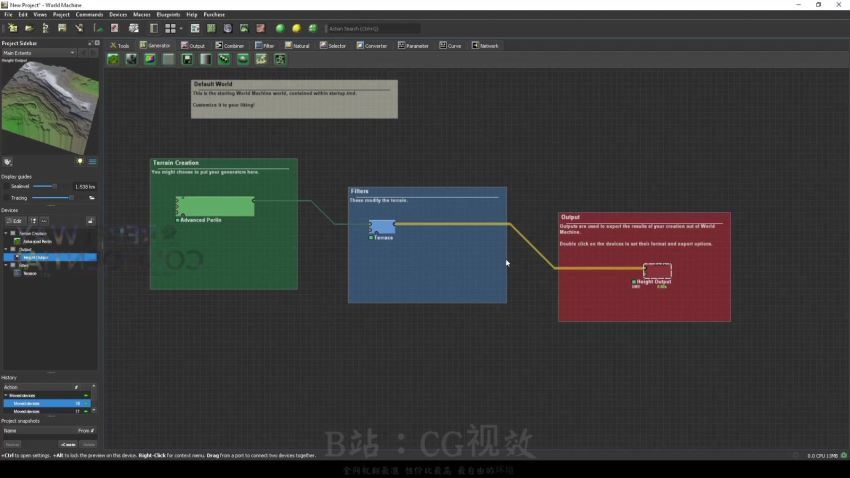Click the sort-order button beside Edit
Viewport: 850px width, 478px height.
[33, 221]
